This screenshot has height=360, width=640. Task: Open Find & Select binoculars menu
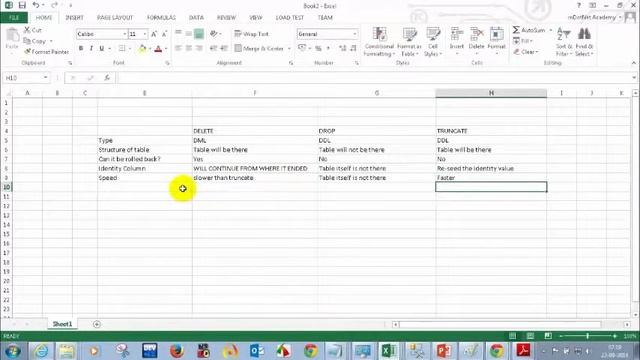(x=584, y=42)
